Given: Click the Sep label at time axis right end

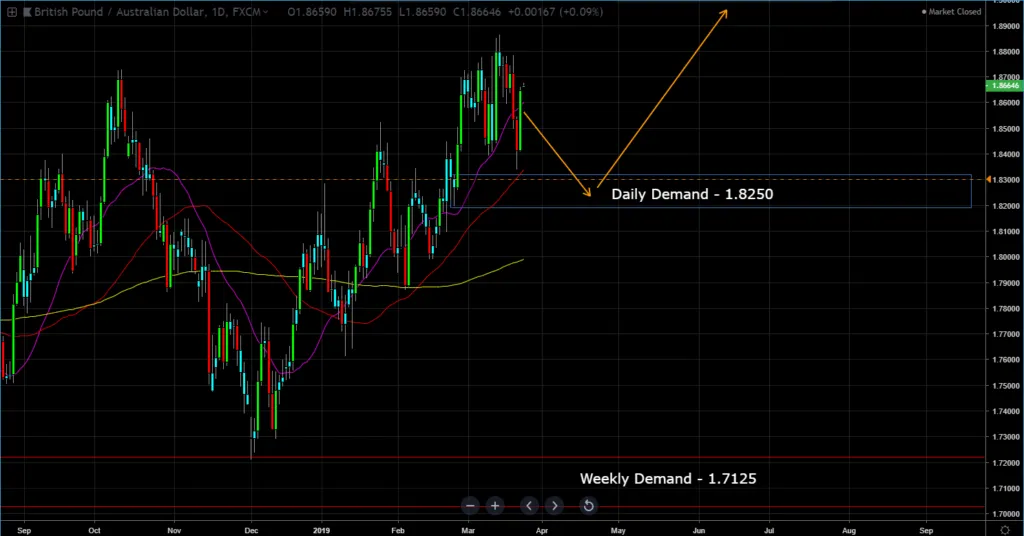Looking at the screenshot, I should (x=926, y=531).
